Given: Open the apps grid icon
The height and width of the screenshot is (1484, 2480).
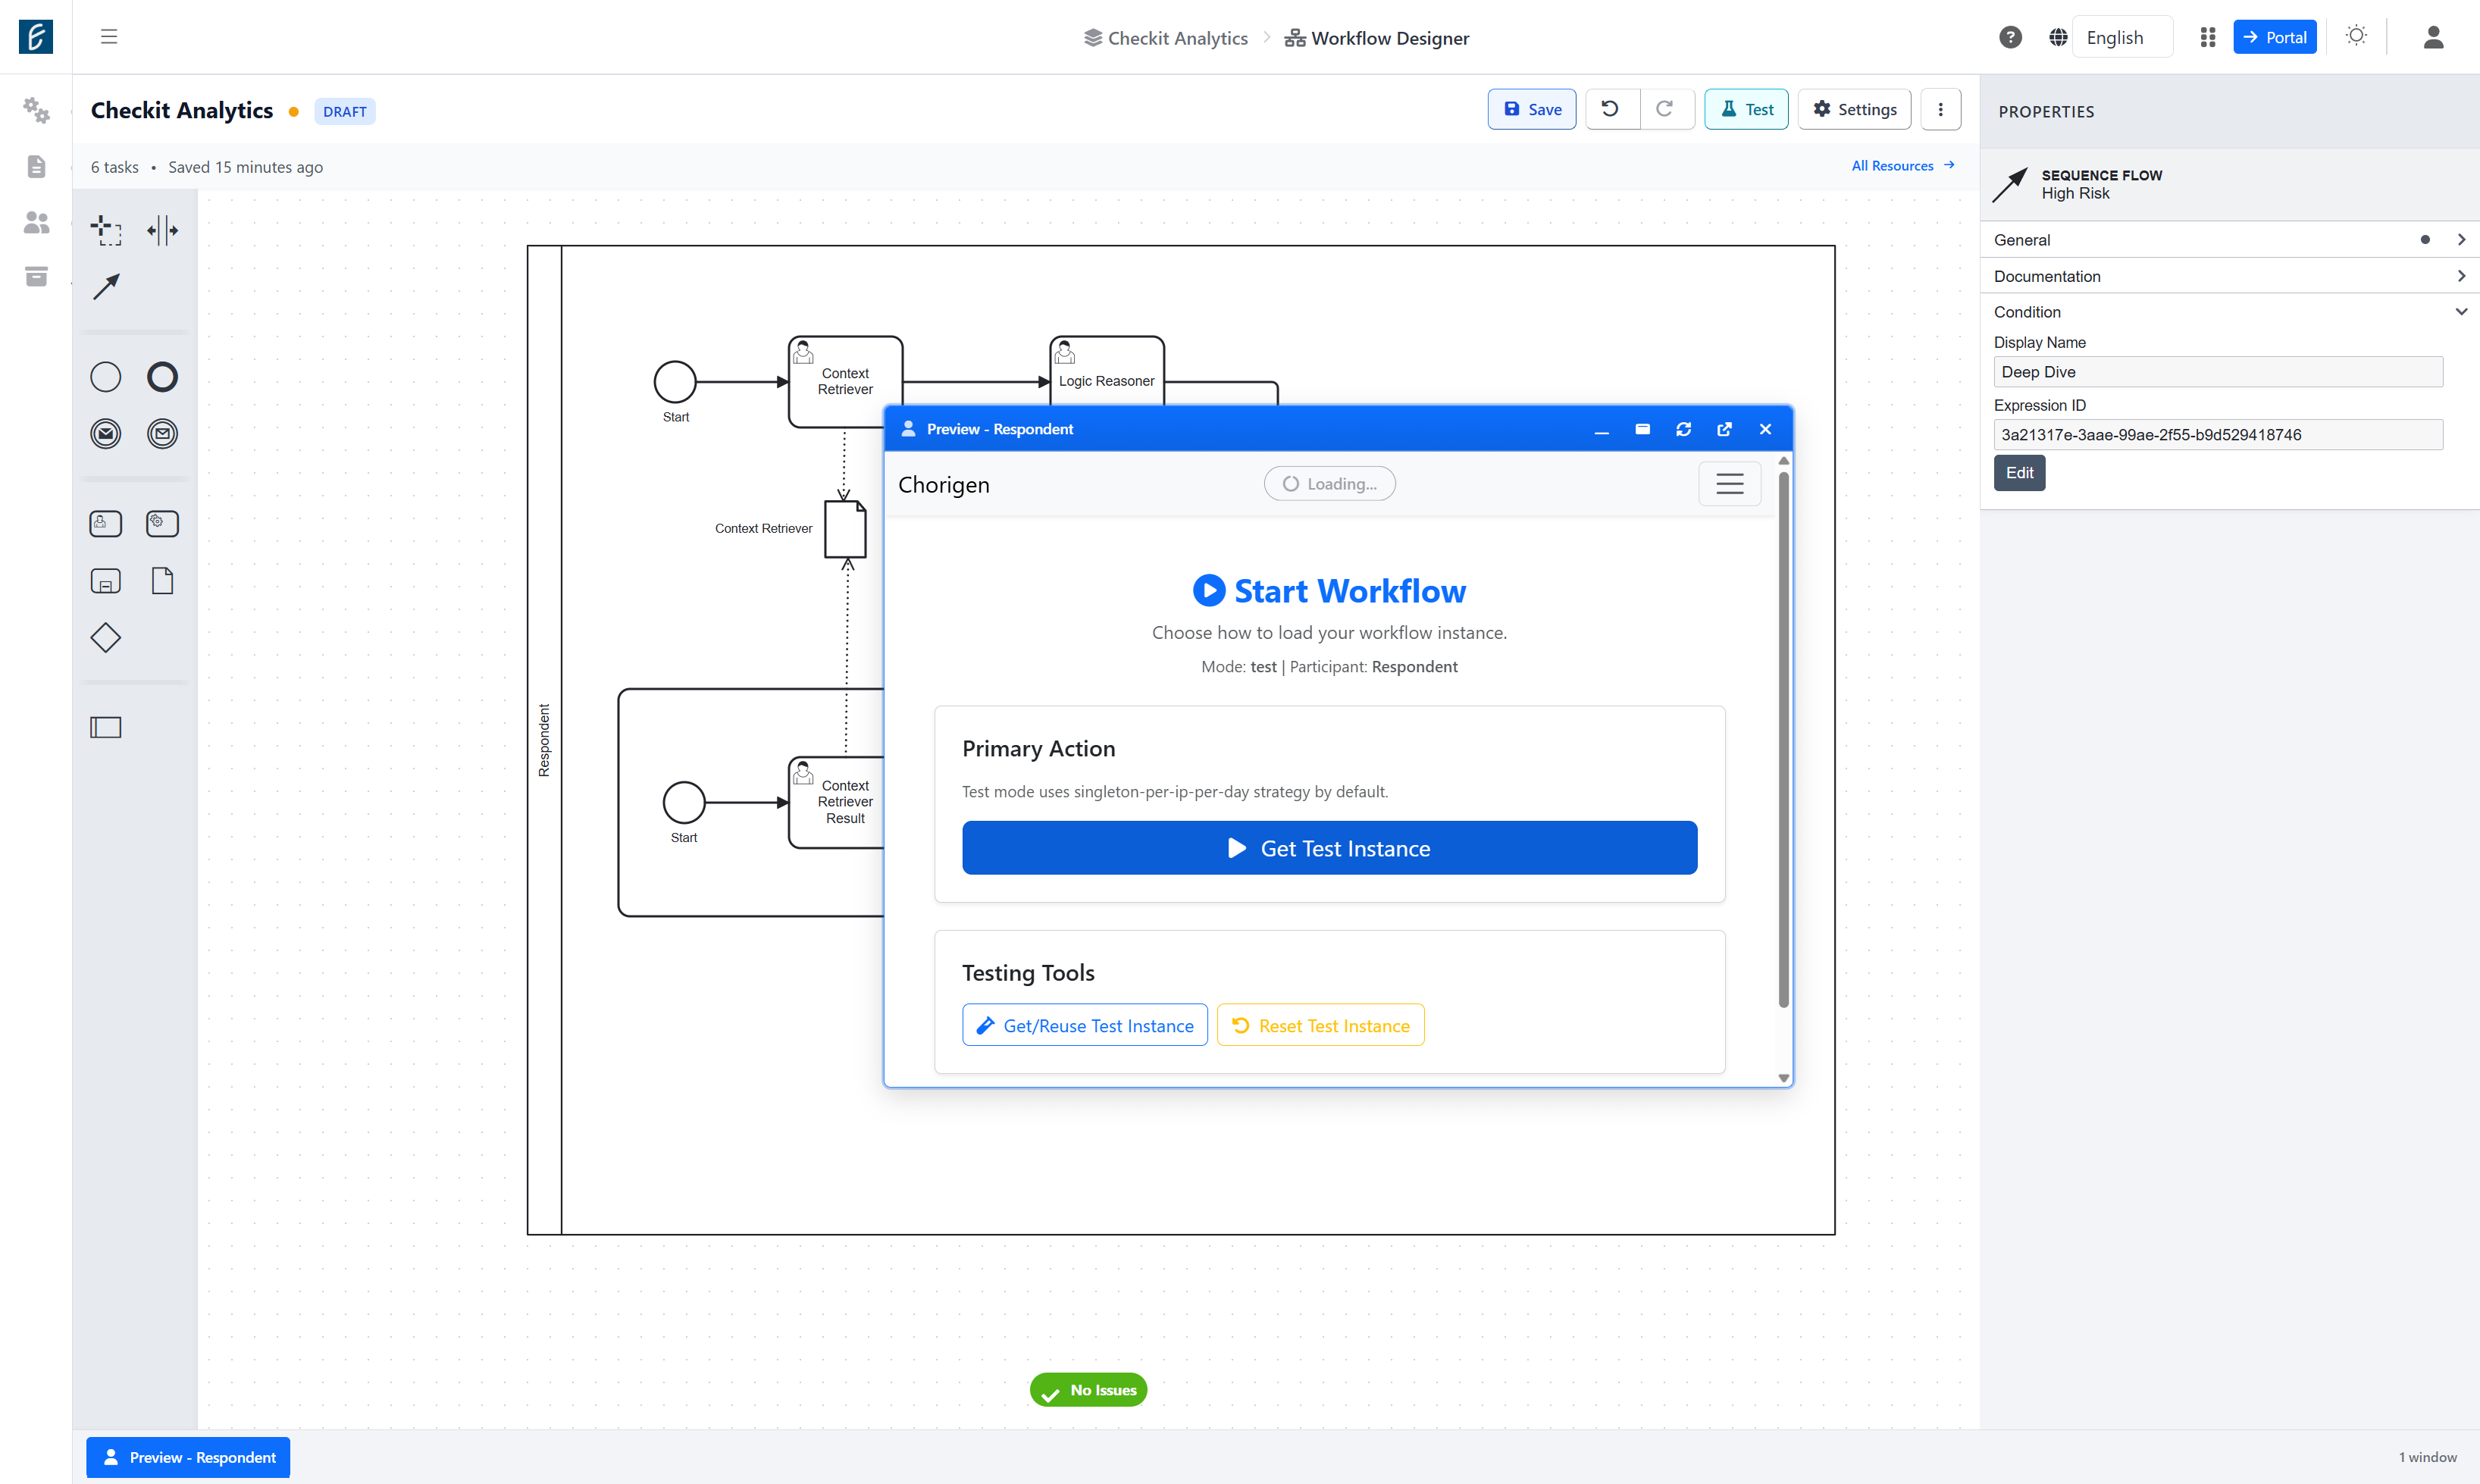Looking at the screenshot, I should pyautogui.click(x=2208, y=37).
